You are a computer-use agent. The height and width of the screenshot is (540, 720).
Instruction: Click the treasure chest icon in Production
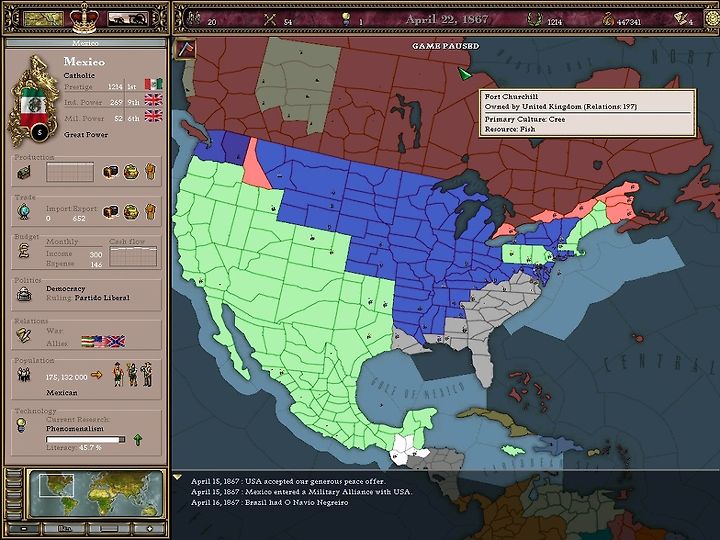pos(110,172)
